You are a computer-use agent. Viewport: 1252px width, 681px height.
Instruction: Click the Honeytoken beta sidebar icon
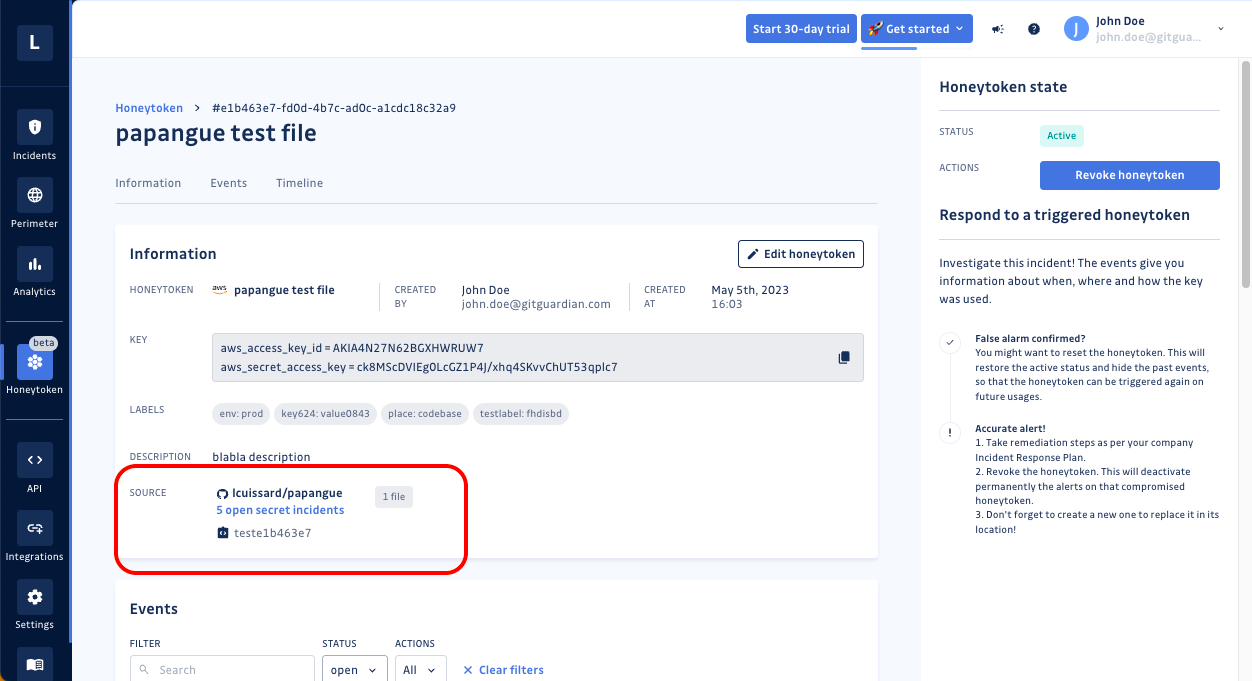tap(34, 362)
